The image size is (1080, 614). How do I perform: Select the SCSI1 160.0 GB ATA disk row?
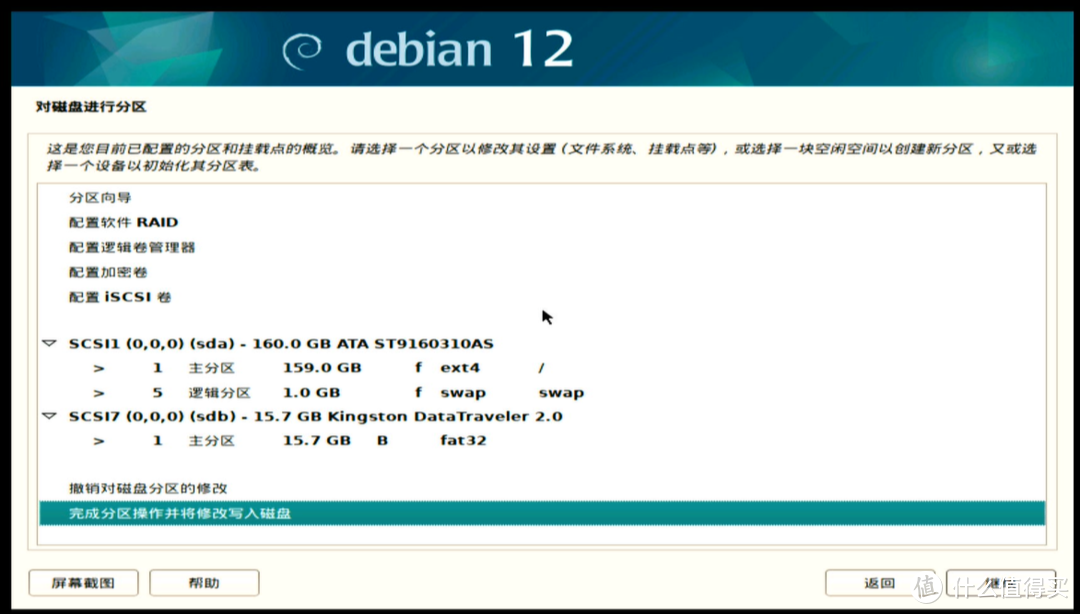tap(280, 343)
